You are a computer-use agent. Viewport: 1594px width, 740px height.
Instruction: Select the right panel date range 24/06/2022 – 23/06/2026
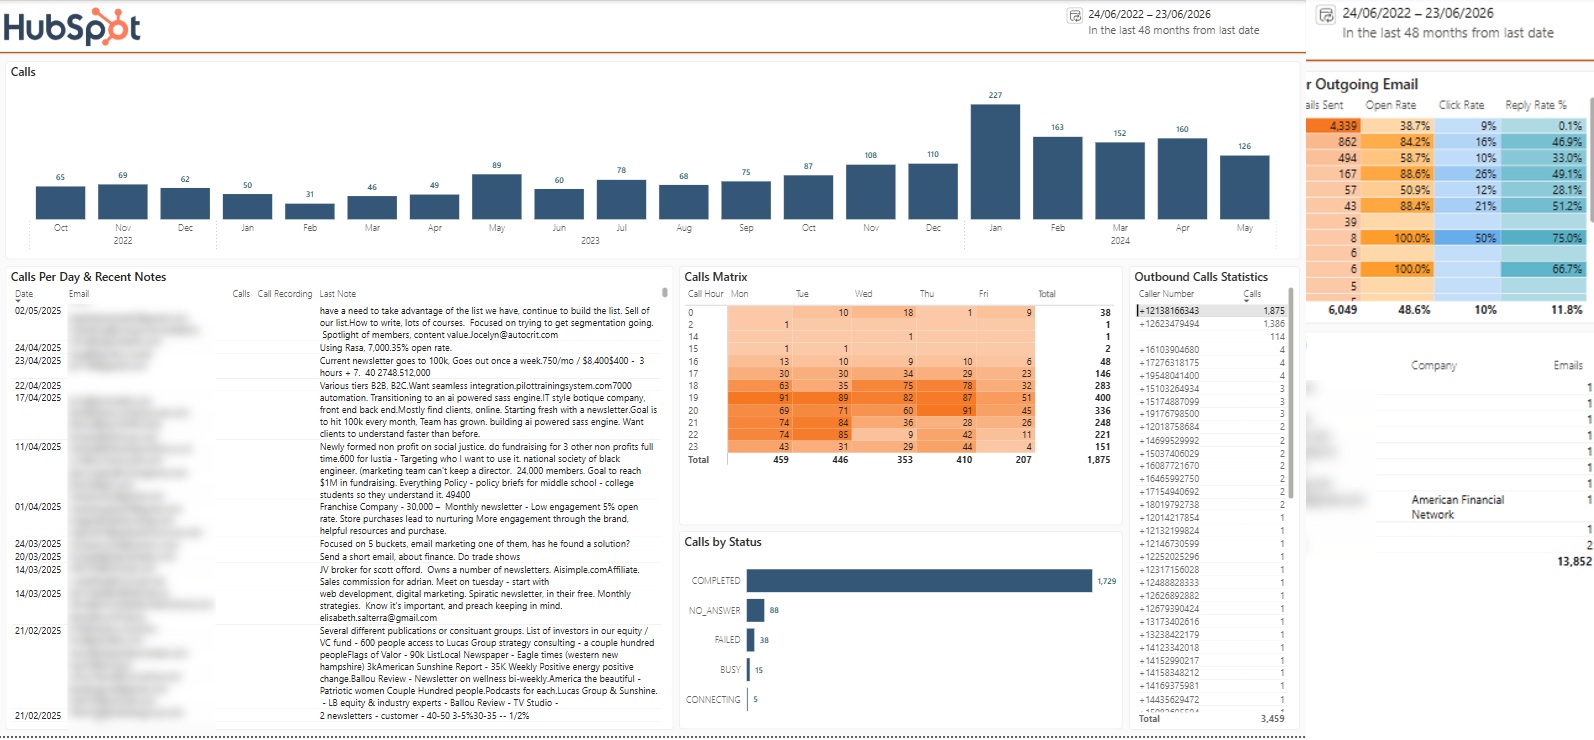point(1417,13)
